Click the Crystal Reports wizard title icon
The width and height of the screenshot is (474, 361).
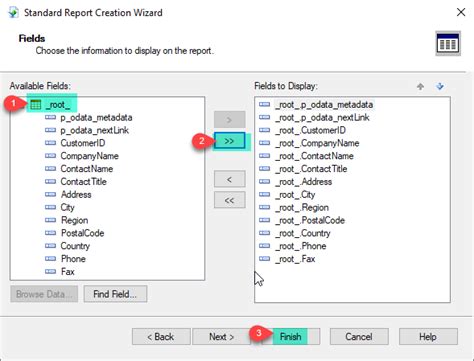14,13
